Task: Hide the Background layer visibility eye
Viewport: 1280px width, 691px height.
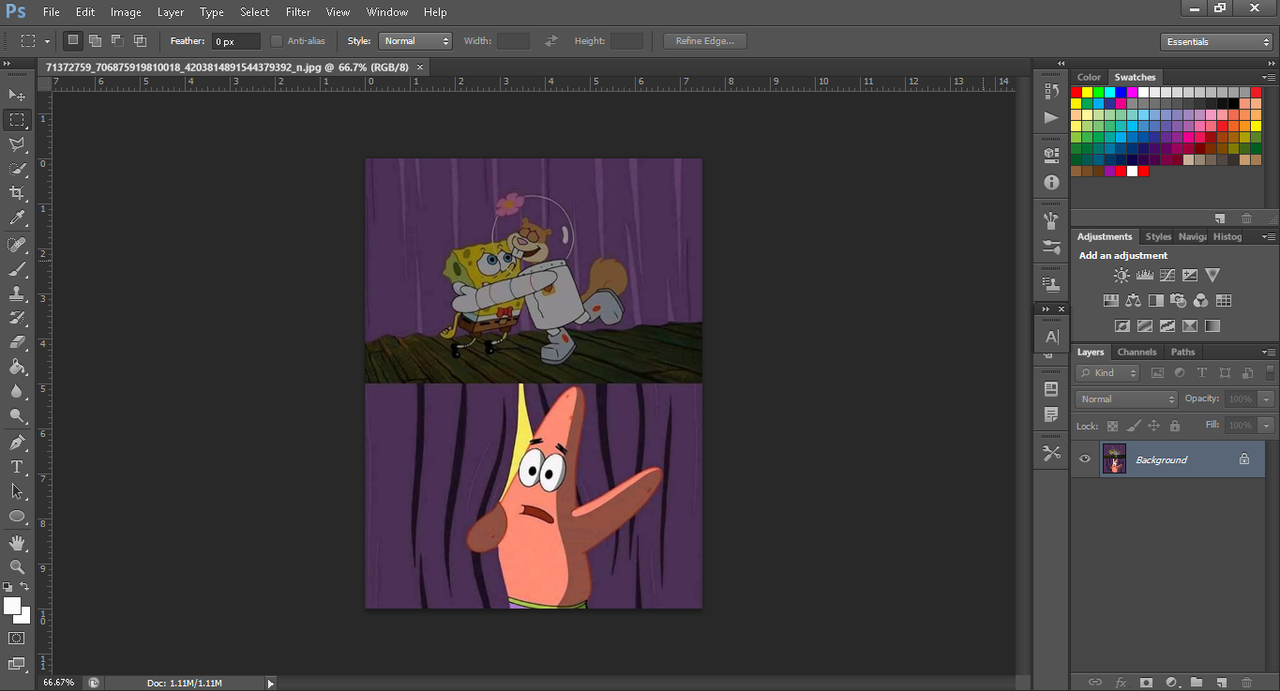Action: (1085, 459)
